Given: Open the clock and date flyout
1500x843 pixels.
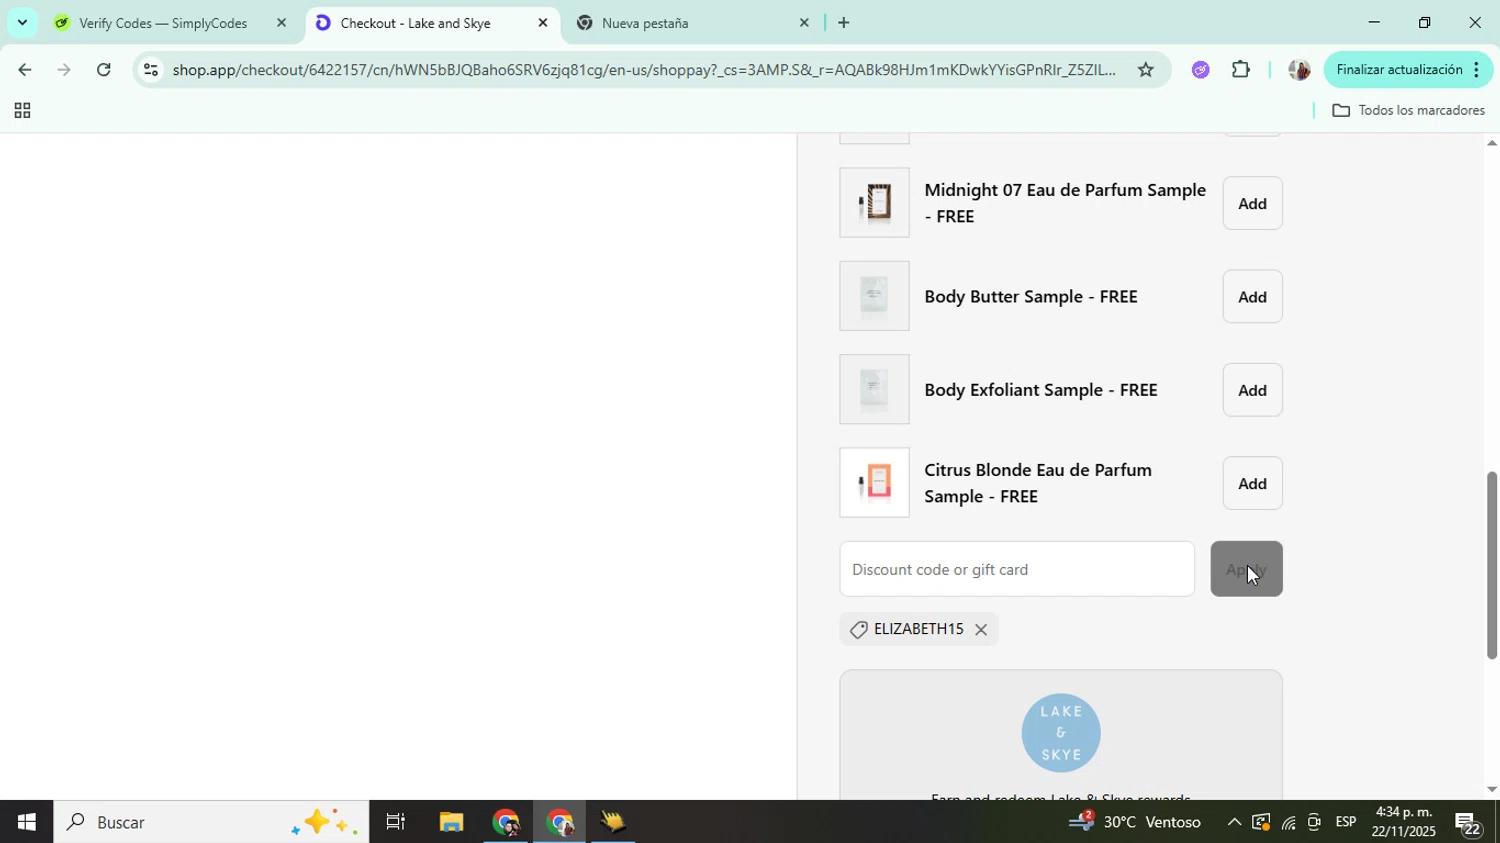Looking at the screenshot, I should [1403, 822].
